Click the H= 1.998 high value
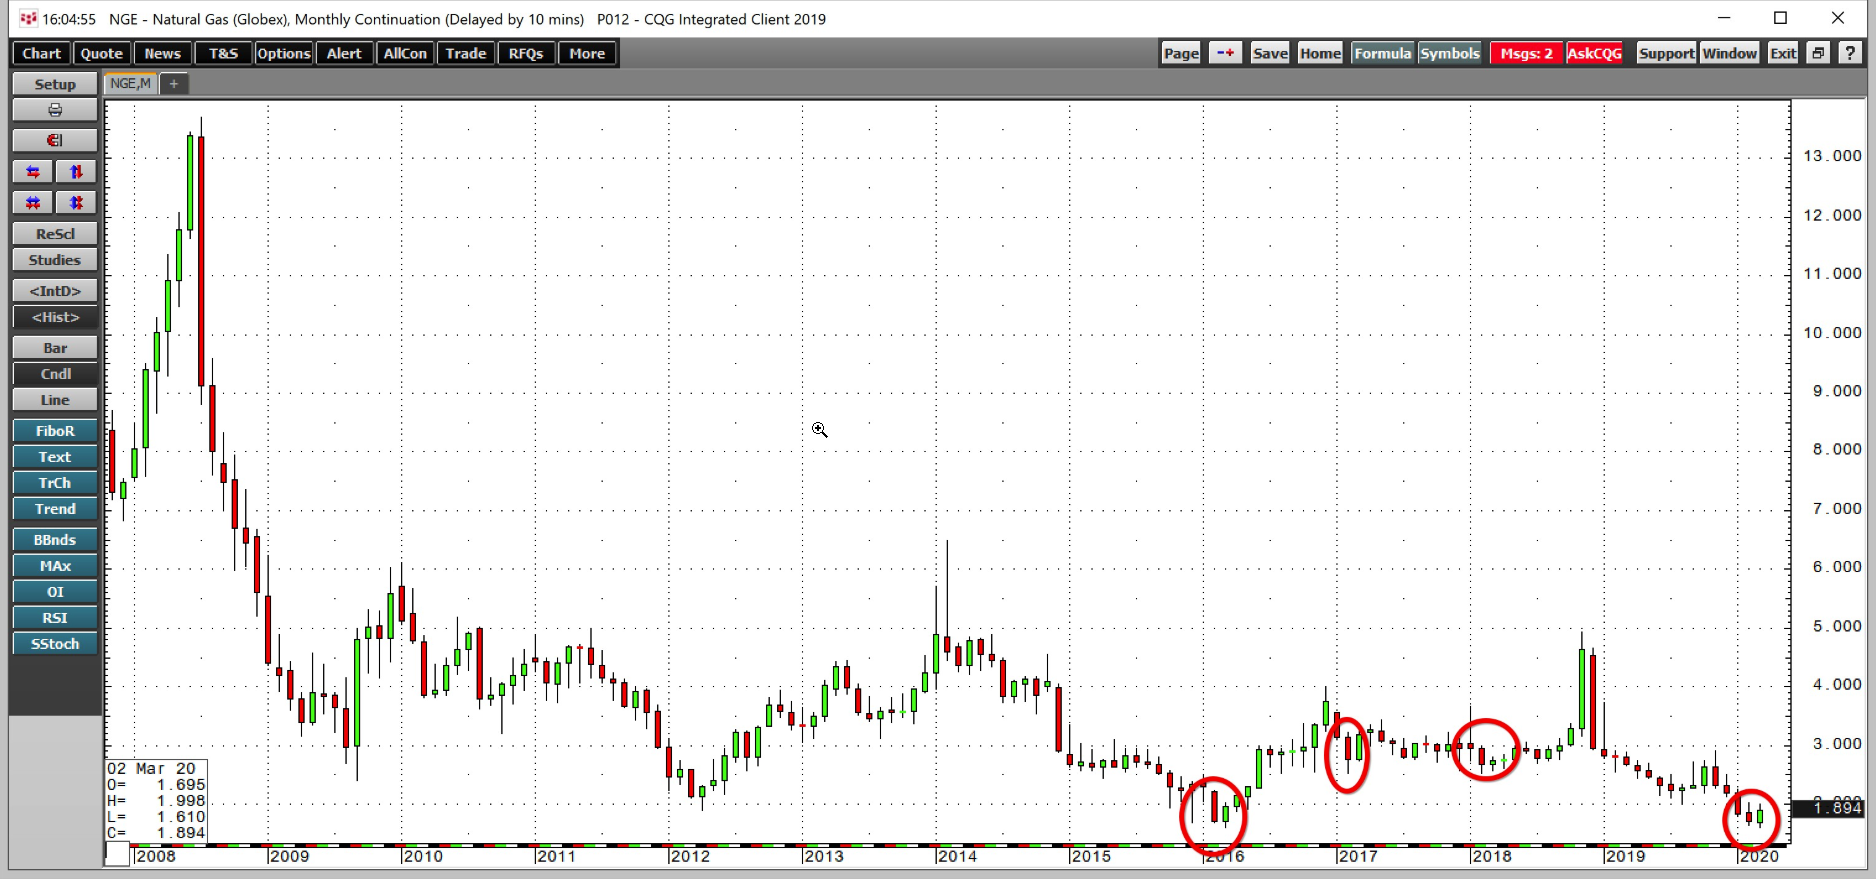Image resolution: width=1876 pixels, height=879 pixels. pyautogui.click(x=156, y=801)
